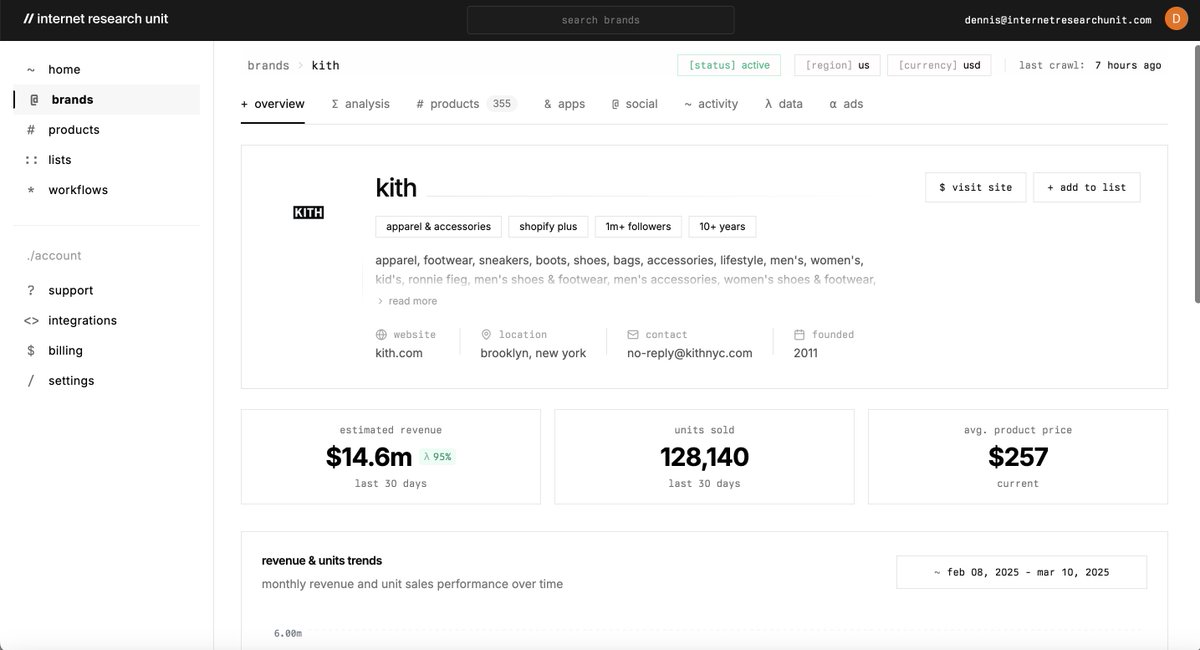
Task: Switch to the analysis tab
Action: (360, 104)
